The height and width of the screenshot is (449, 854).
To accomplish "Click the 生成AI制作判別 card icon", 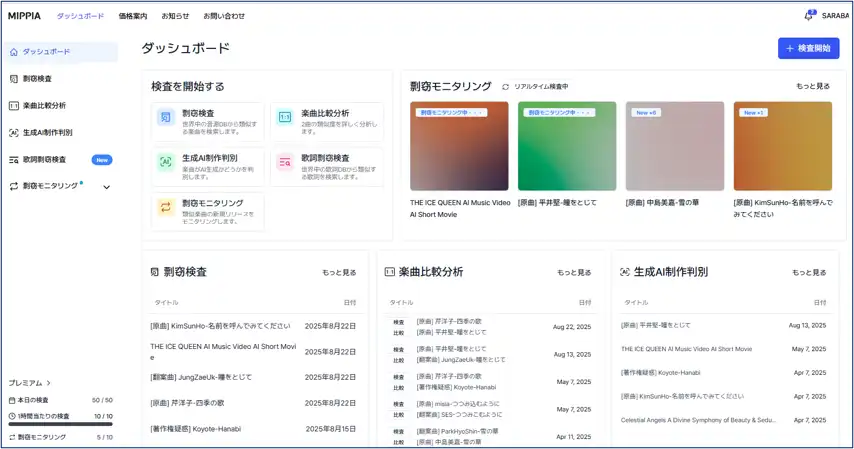I will [x=166, y=162].
